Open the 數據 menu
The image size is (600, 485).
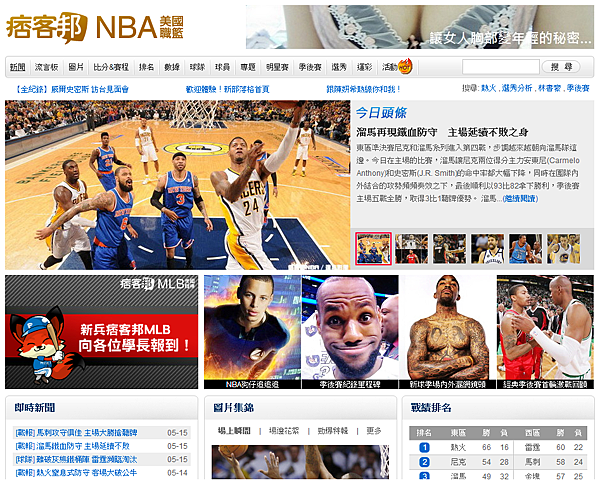172,67
